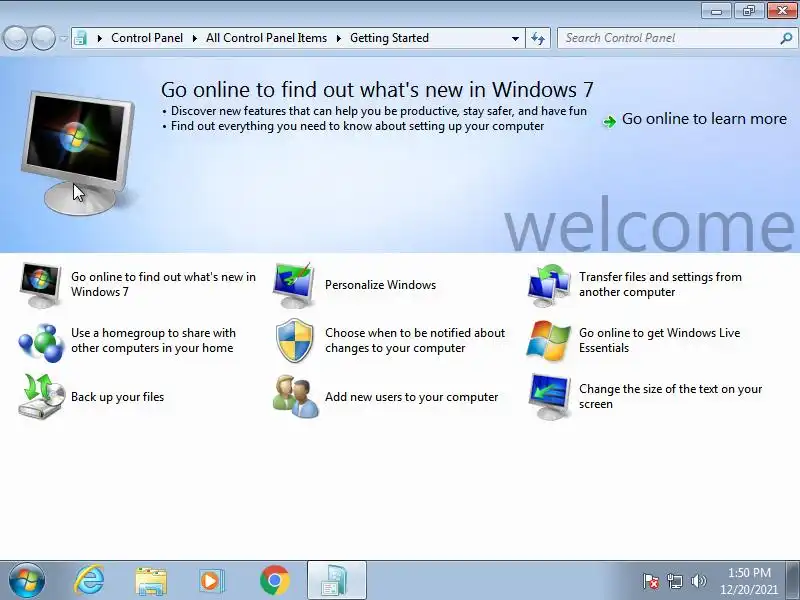This screenshot has width=800, height=600.
Task: Select the 'Back up your files' text
Action: point(117,397)
